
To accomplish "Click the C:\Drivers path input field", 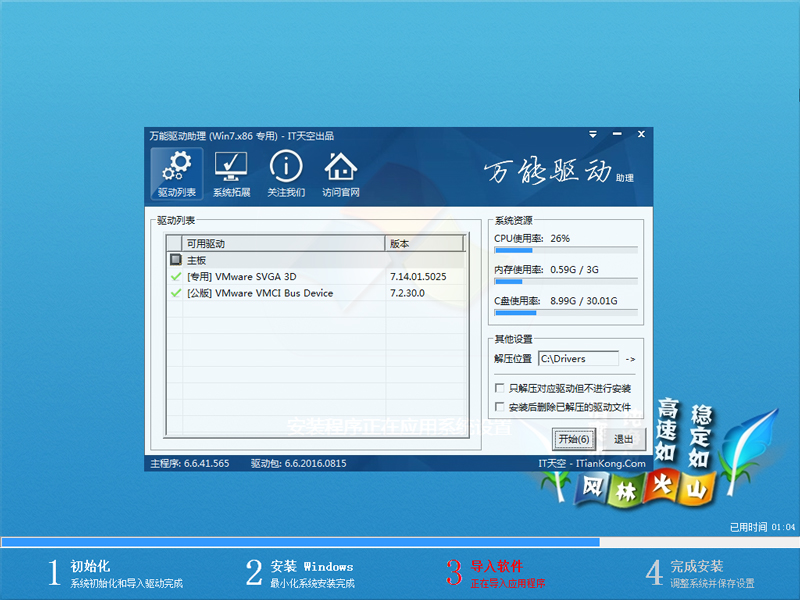I will click(x=580, y=359).
